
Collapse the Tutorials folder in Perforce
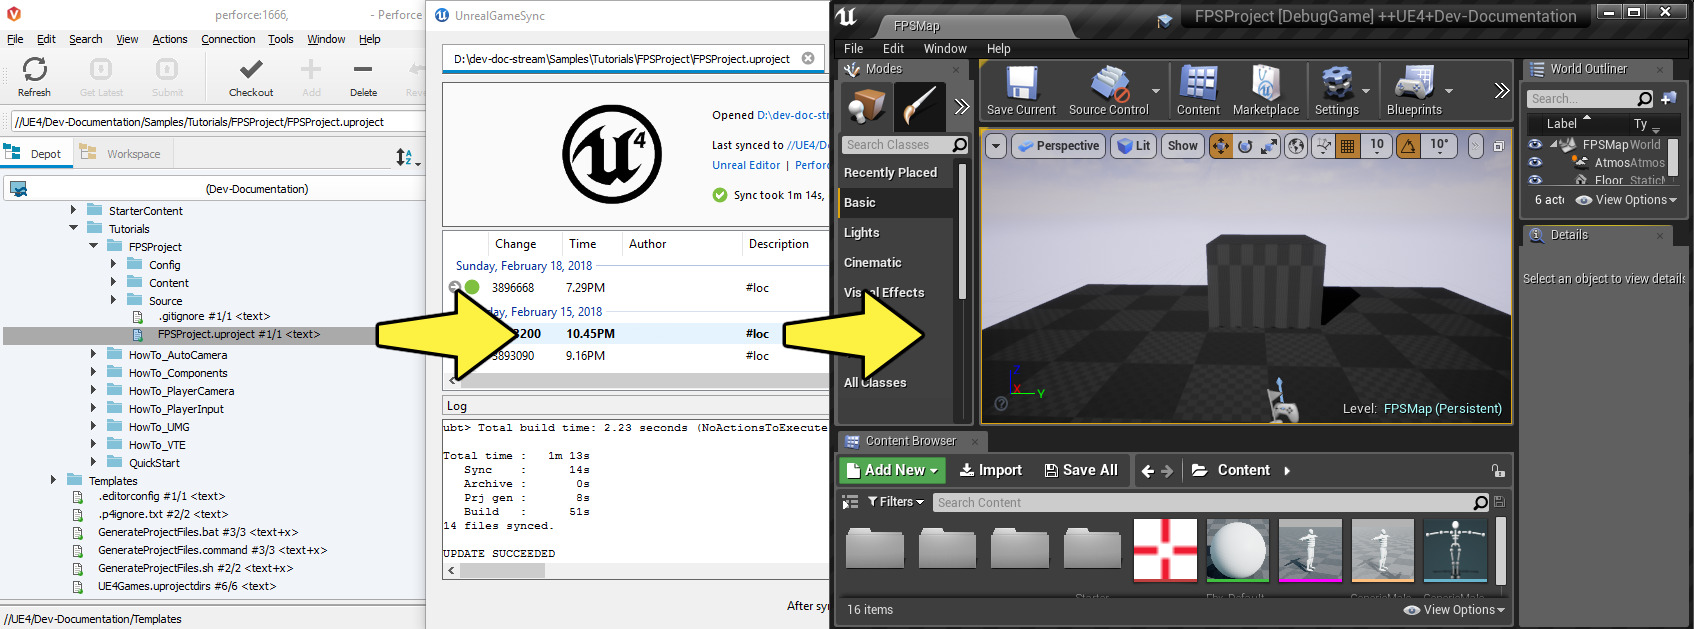coord(73,228)
